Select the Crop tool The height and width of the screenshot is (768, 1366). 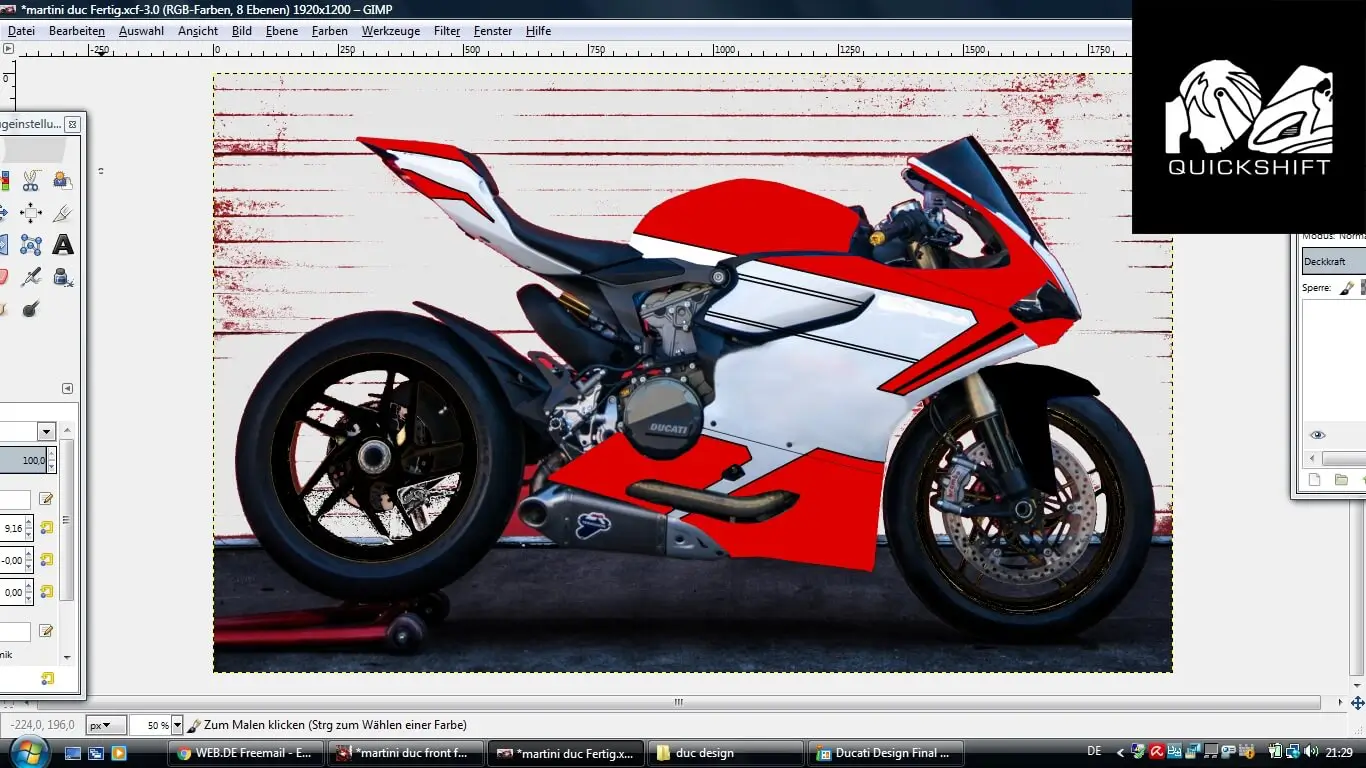coord(62,213)
